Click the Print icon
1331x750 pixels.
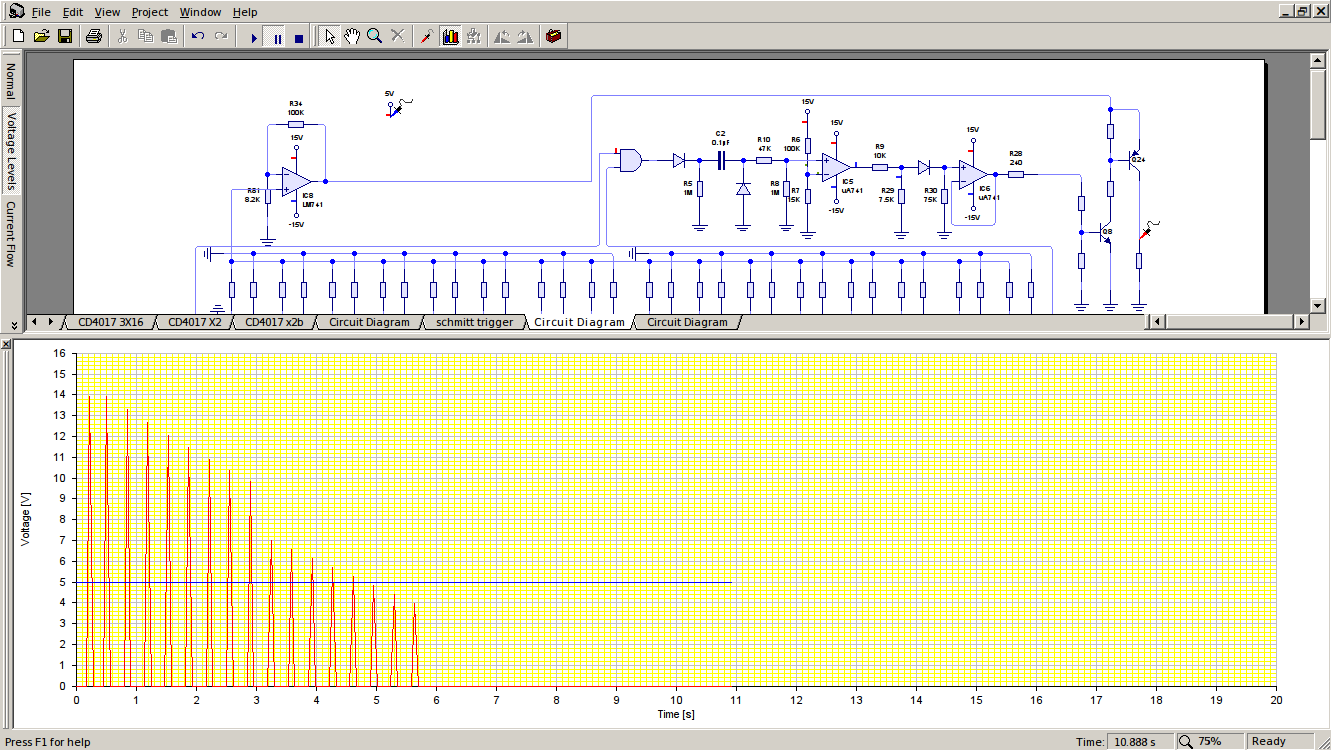click(93, 37)
